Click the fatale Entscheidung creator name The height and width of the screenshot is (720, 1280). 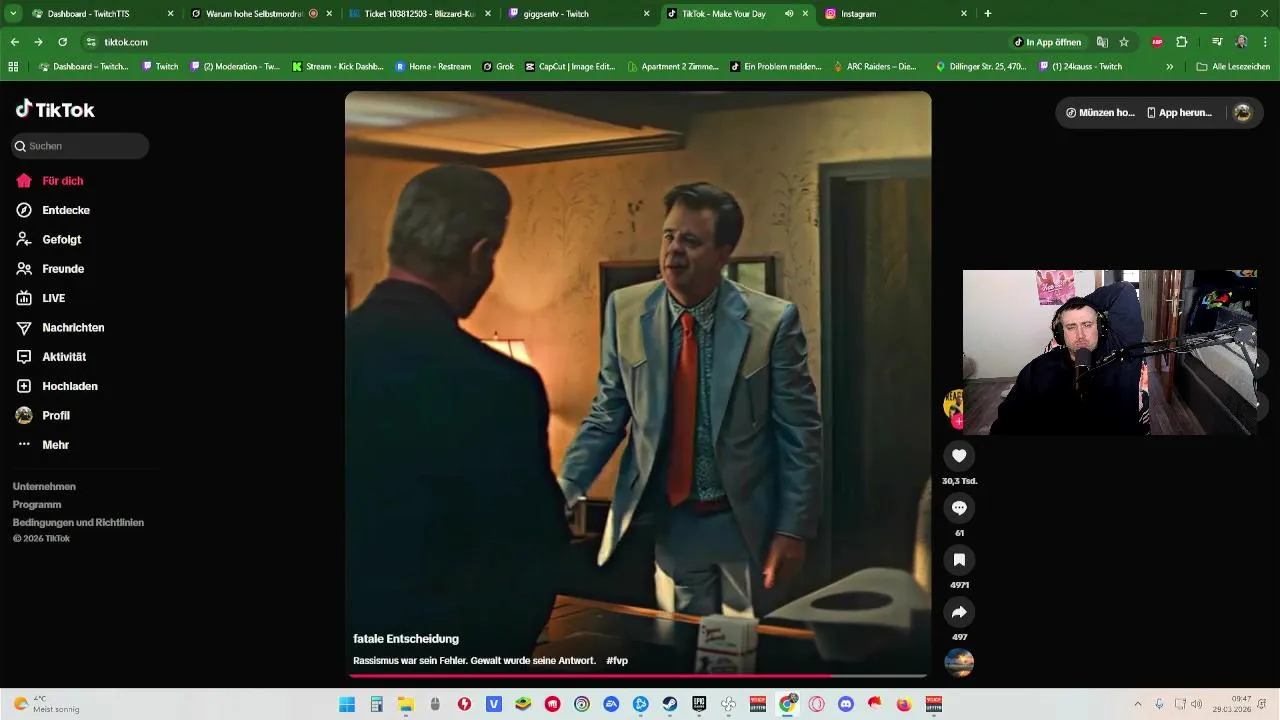coord(406,639)
